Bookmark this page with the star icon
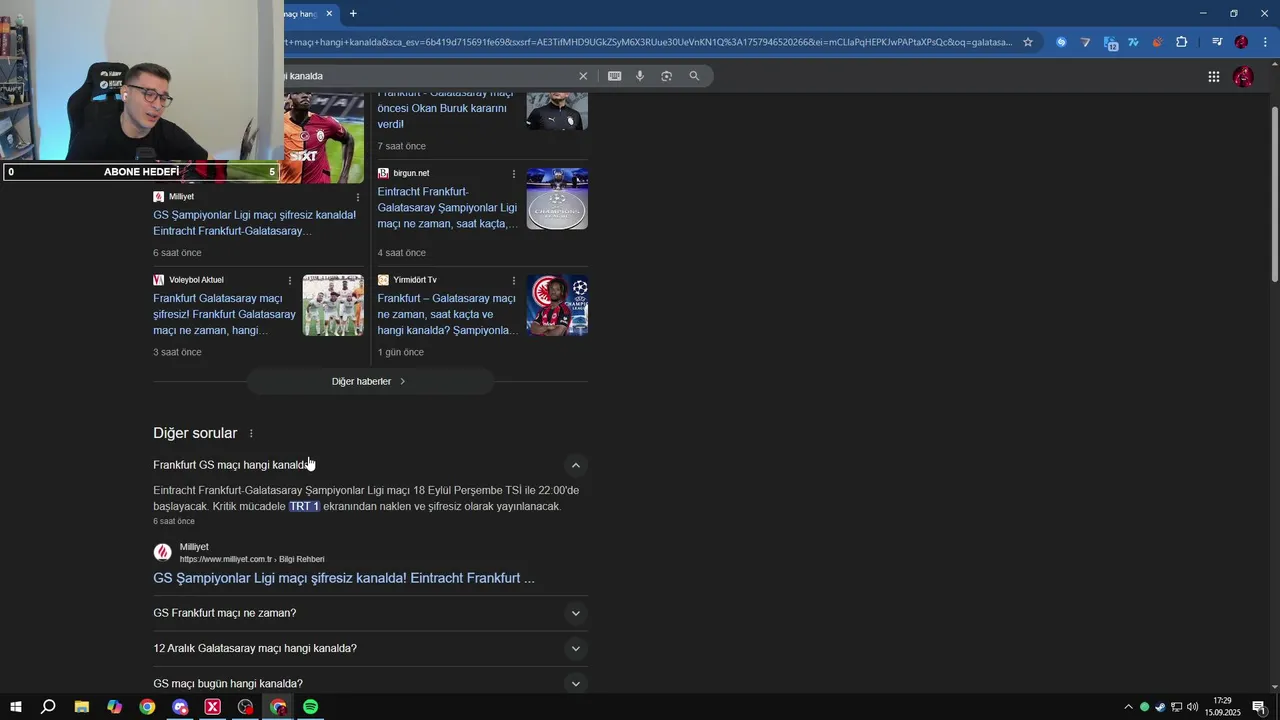 point(1027,42)
